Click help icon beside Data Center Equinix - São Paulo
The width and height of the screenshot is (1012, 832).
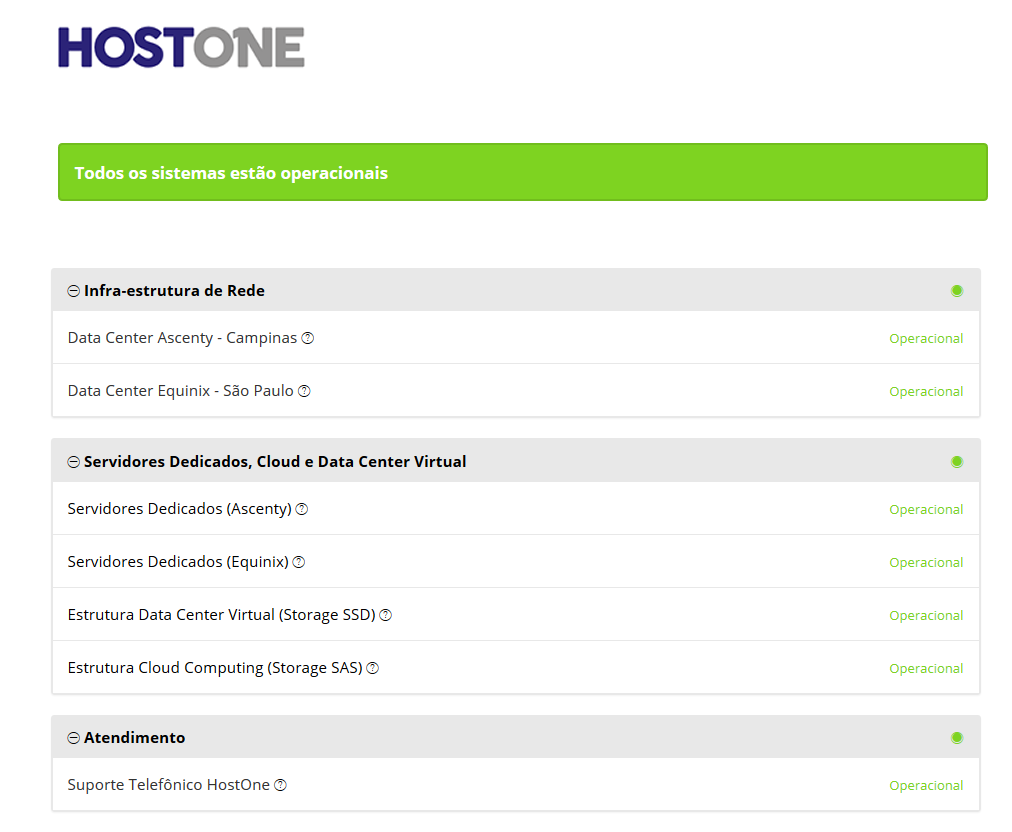tap(305, 391)
